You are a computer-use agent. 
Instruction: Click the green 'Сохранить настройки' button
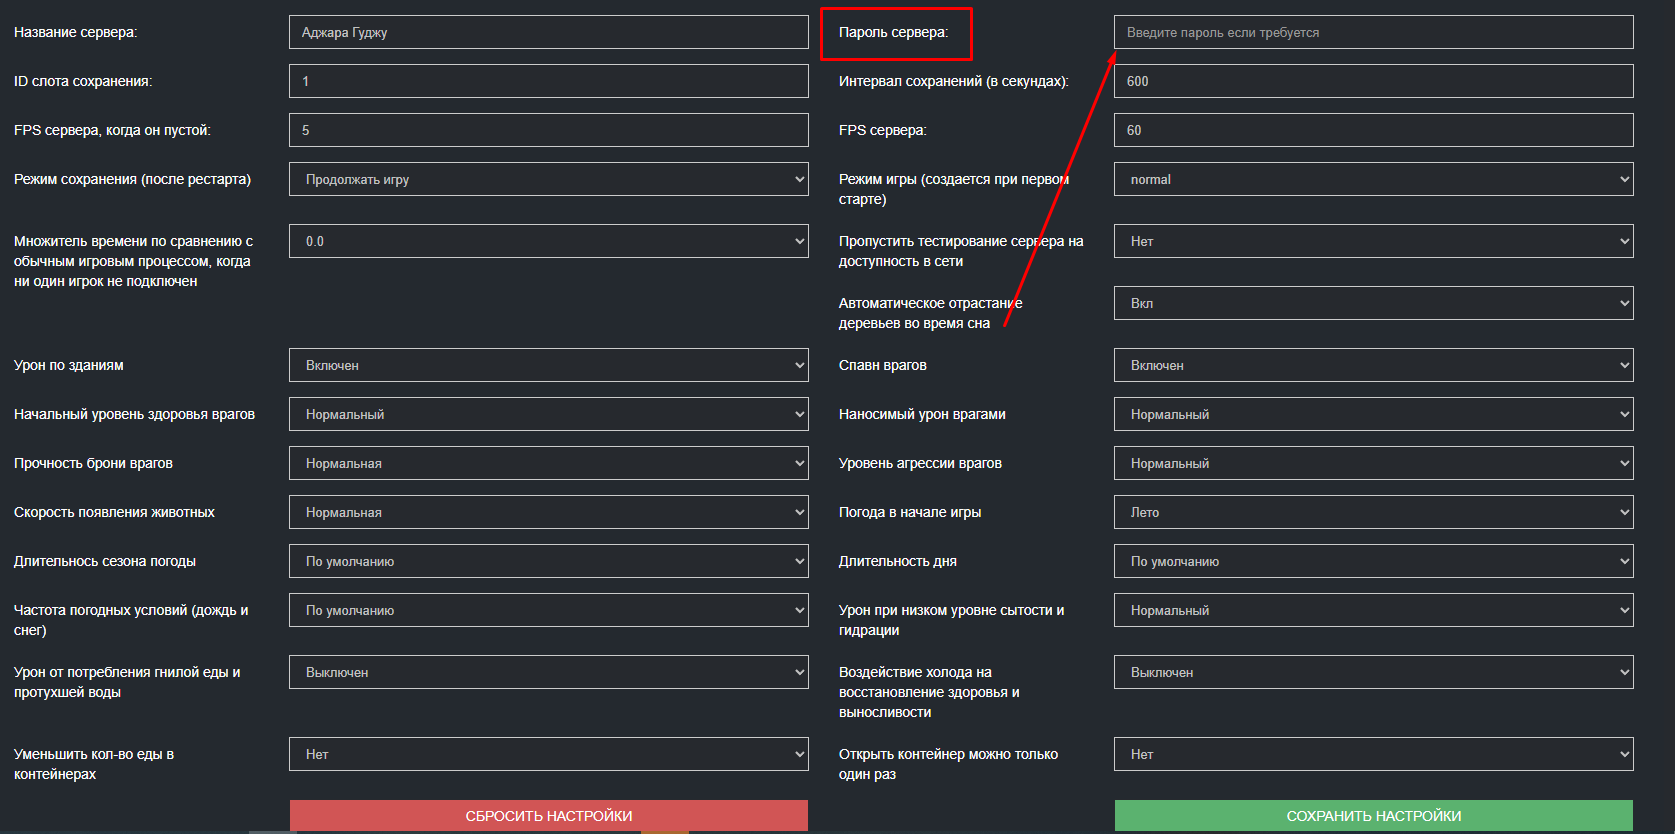(x=1373, y=815)
